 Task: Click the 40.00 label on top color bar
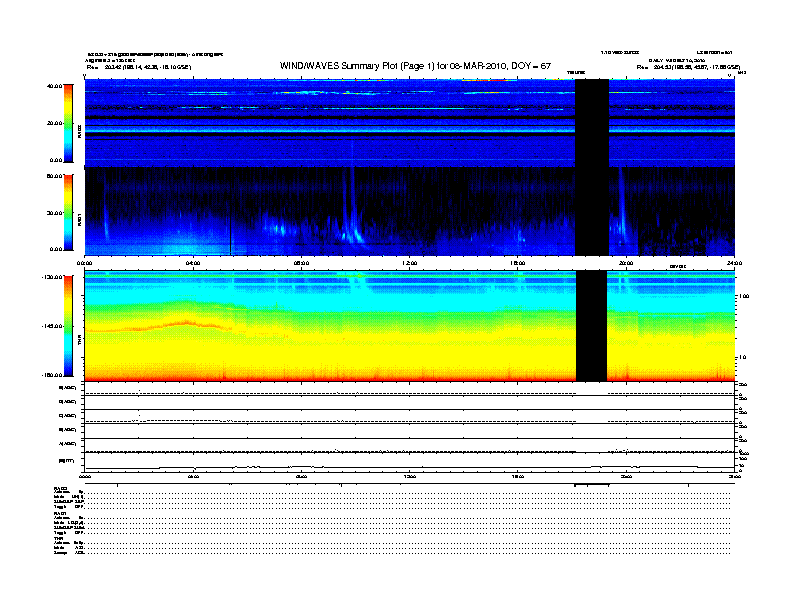54,86
